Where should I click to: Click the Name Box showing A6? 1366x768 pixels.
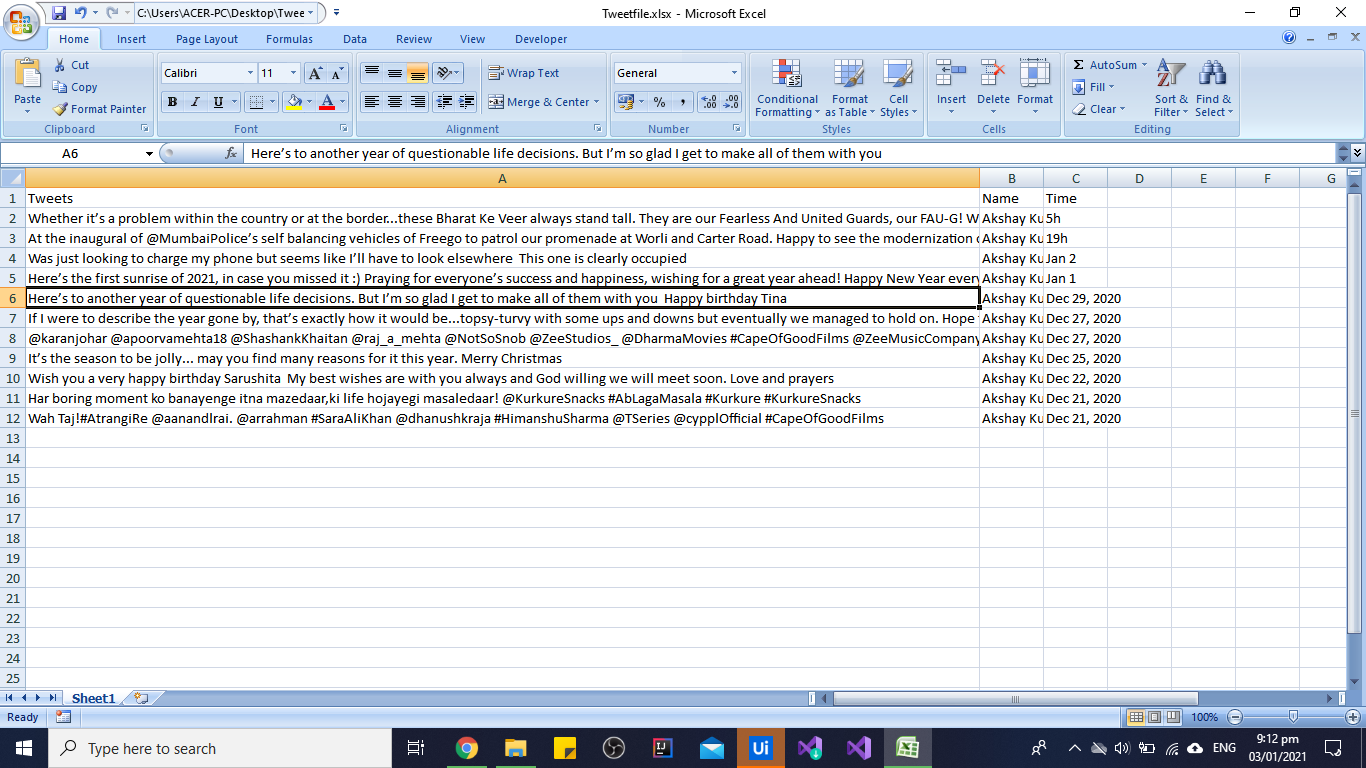click(70, 153)
